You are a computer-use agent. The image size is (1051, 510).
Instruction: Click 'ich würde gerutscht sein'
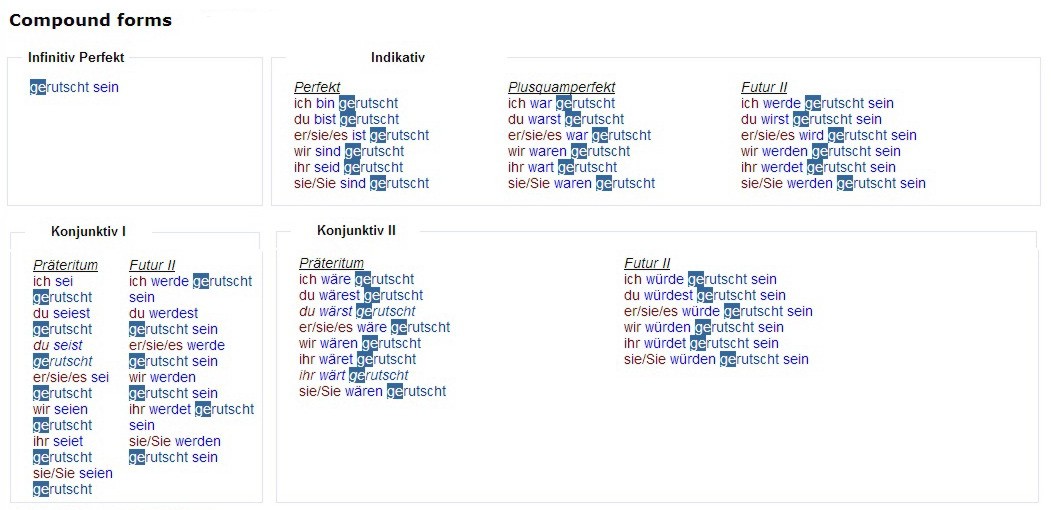(x=700, y=279)
